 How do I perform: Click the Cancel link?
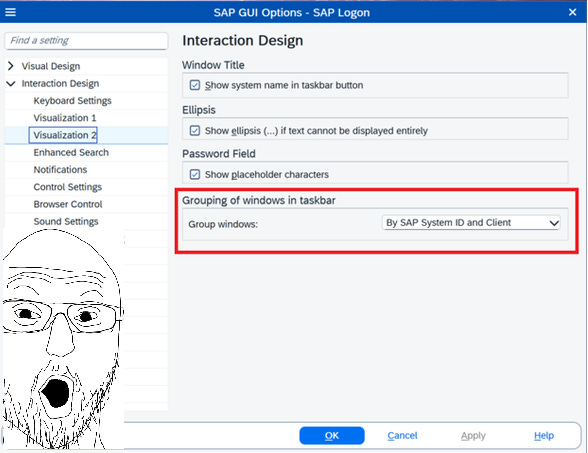[x=402, y=435]
